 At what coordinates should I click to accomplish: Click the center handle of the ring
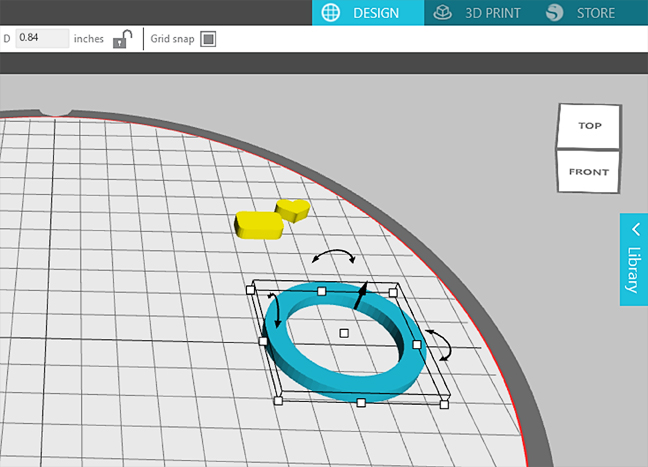coord(344,333)
